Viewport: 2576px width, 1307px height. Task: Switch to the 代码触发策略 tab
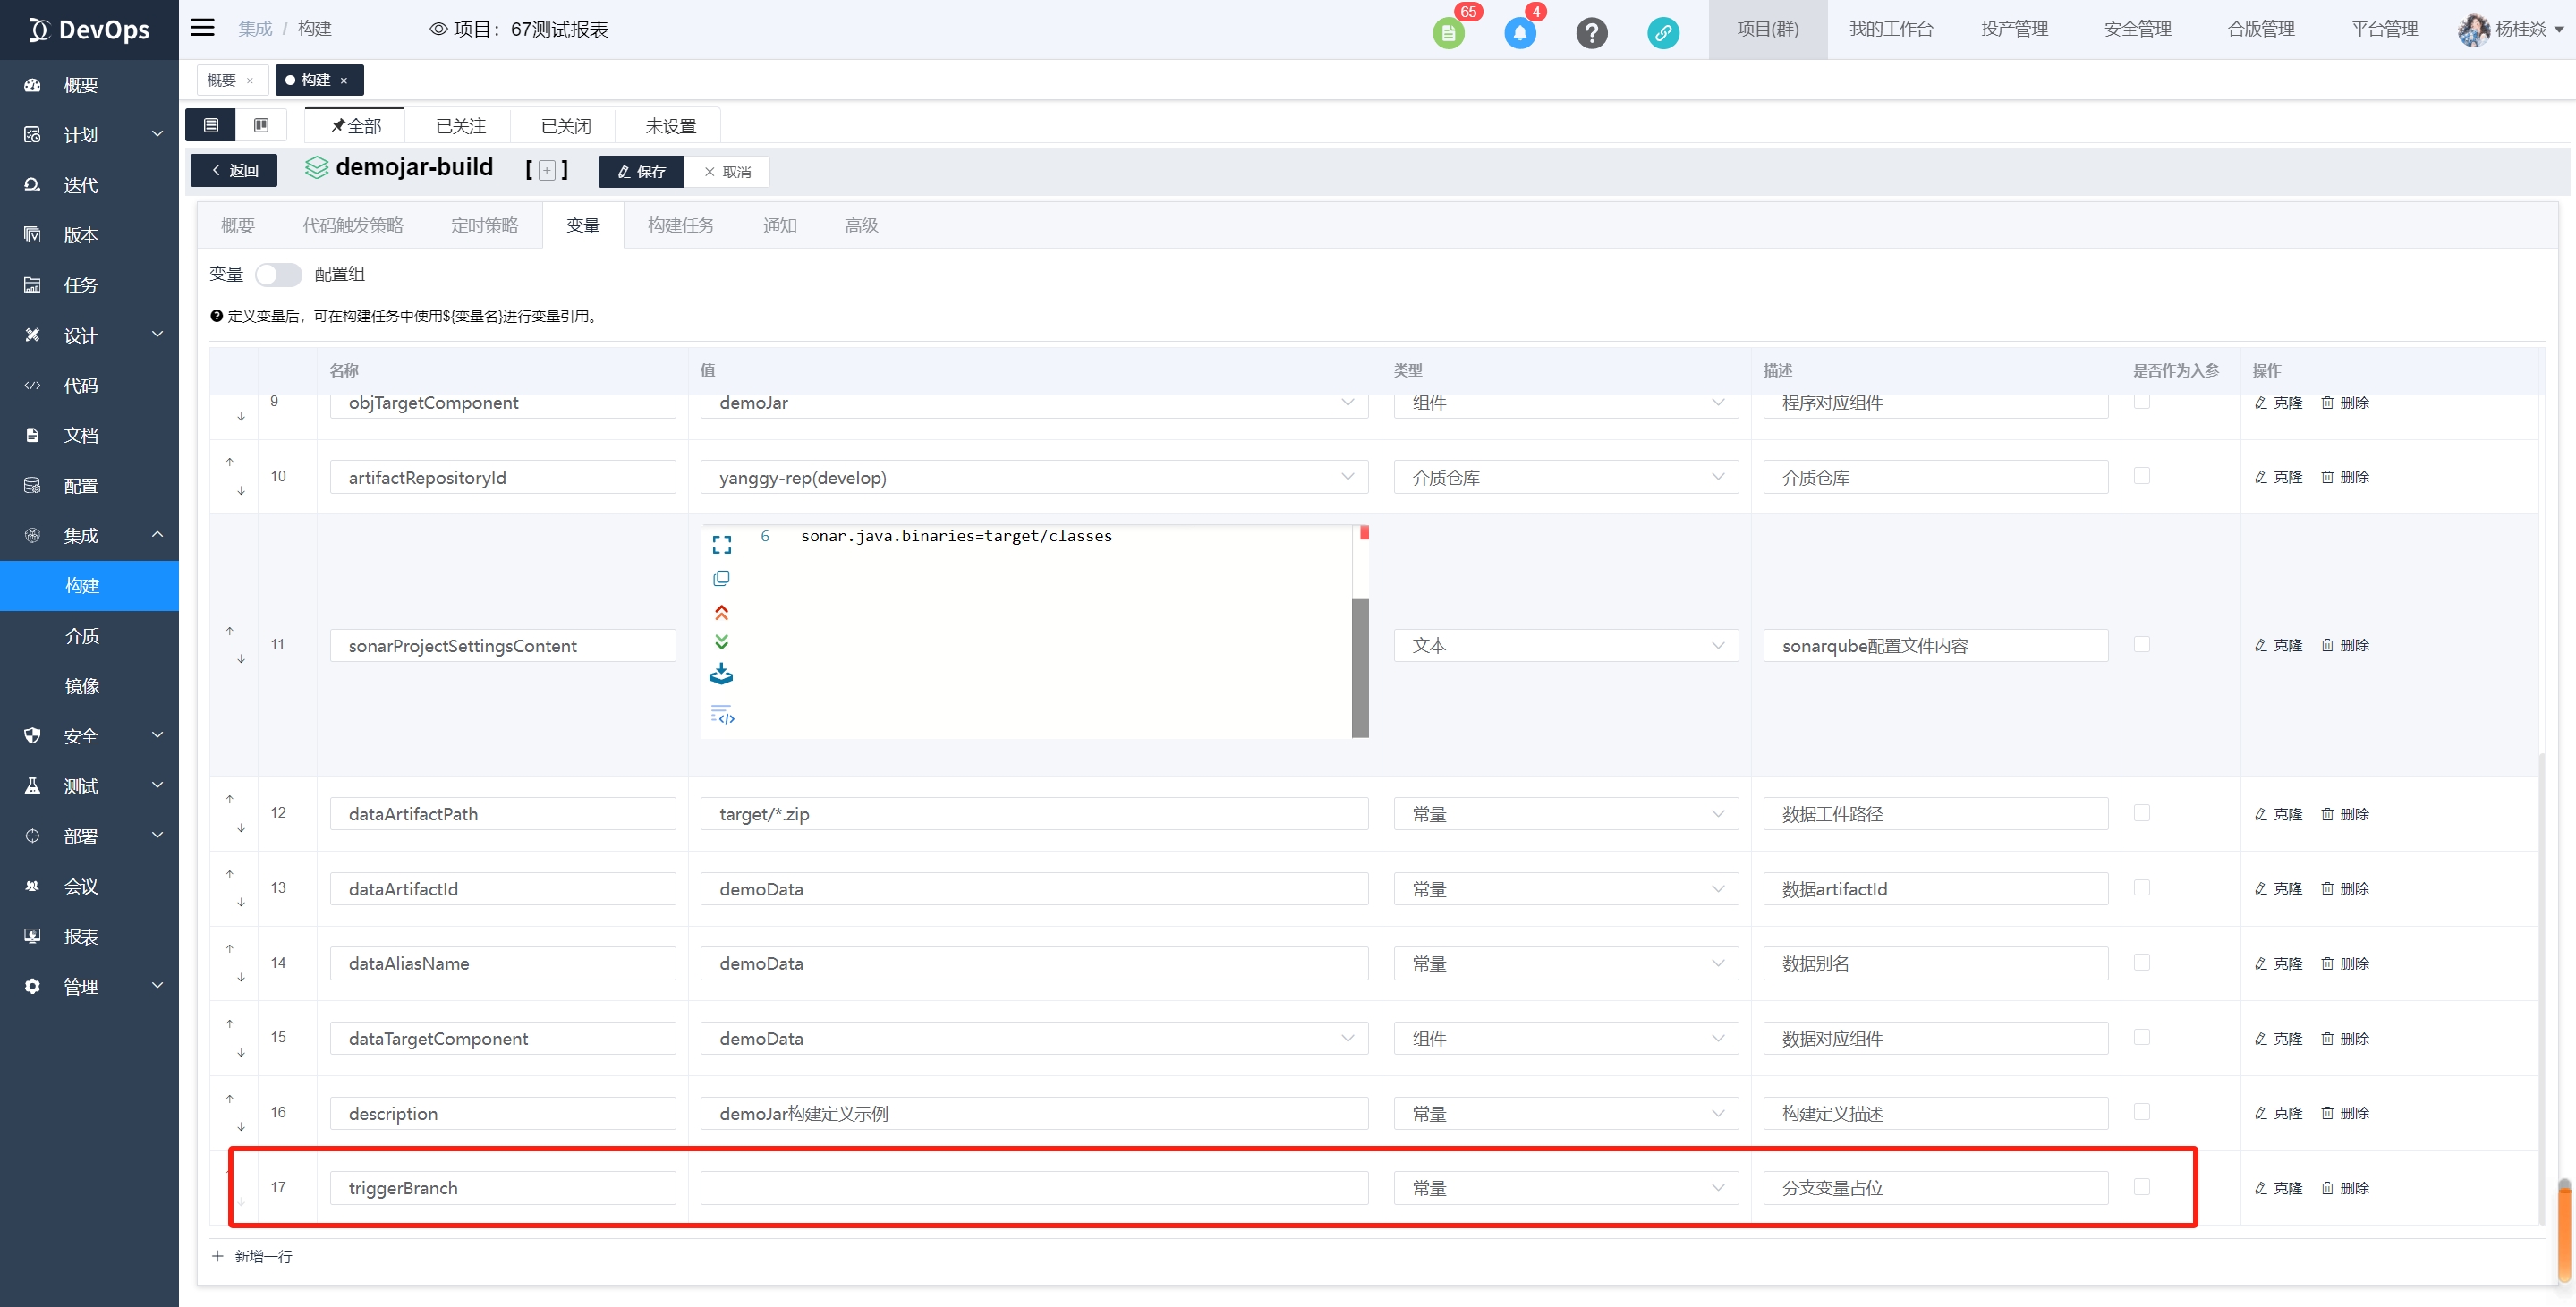point(353,225)
